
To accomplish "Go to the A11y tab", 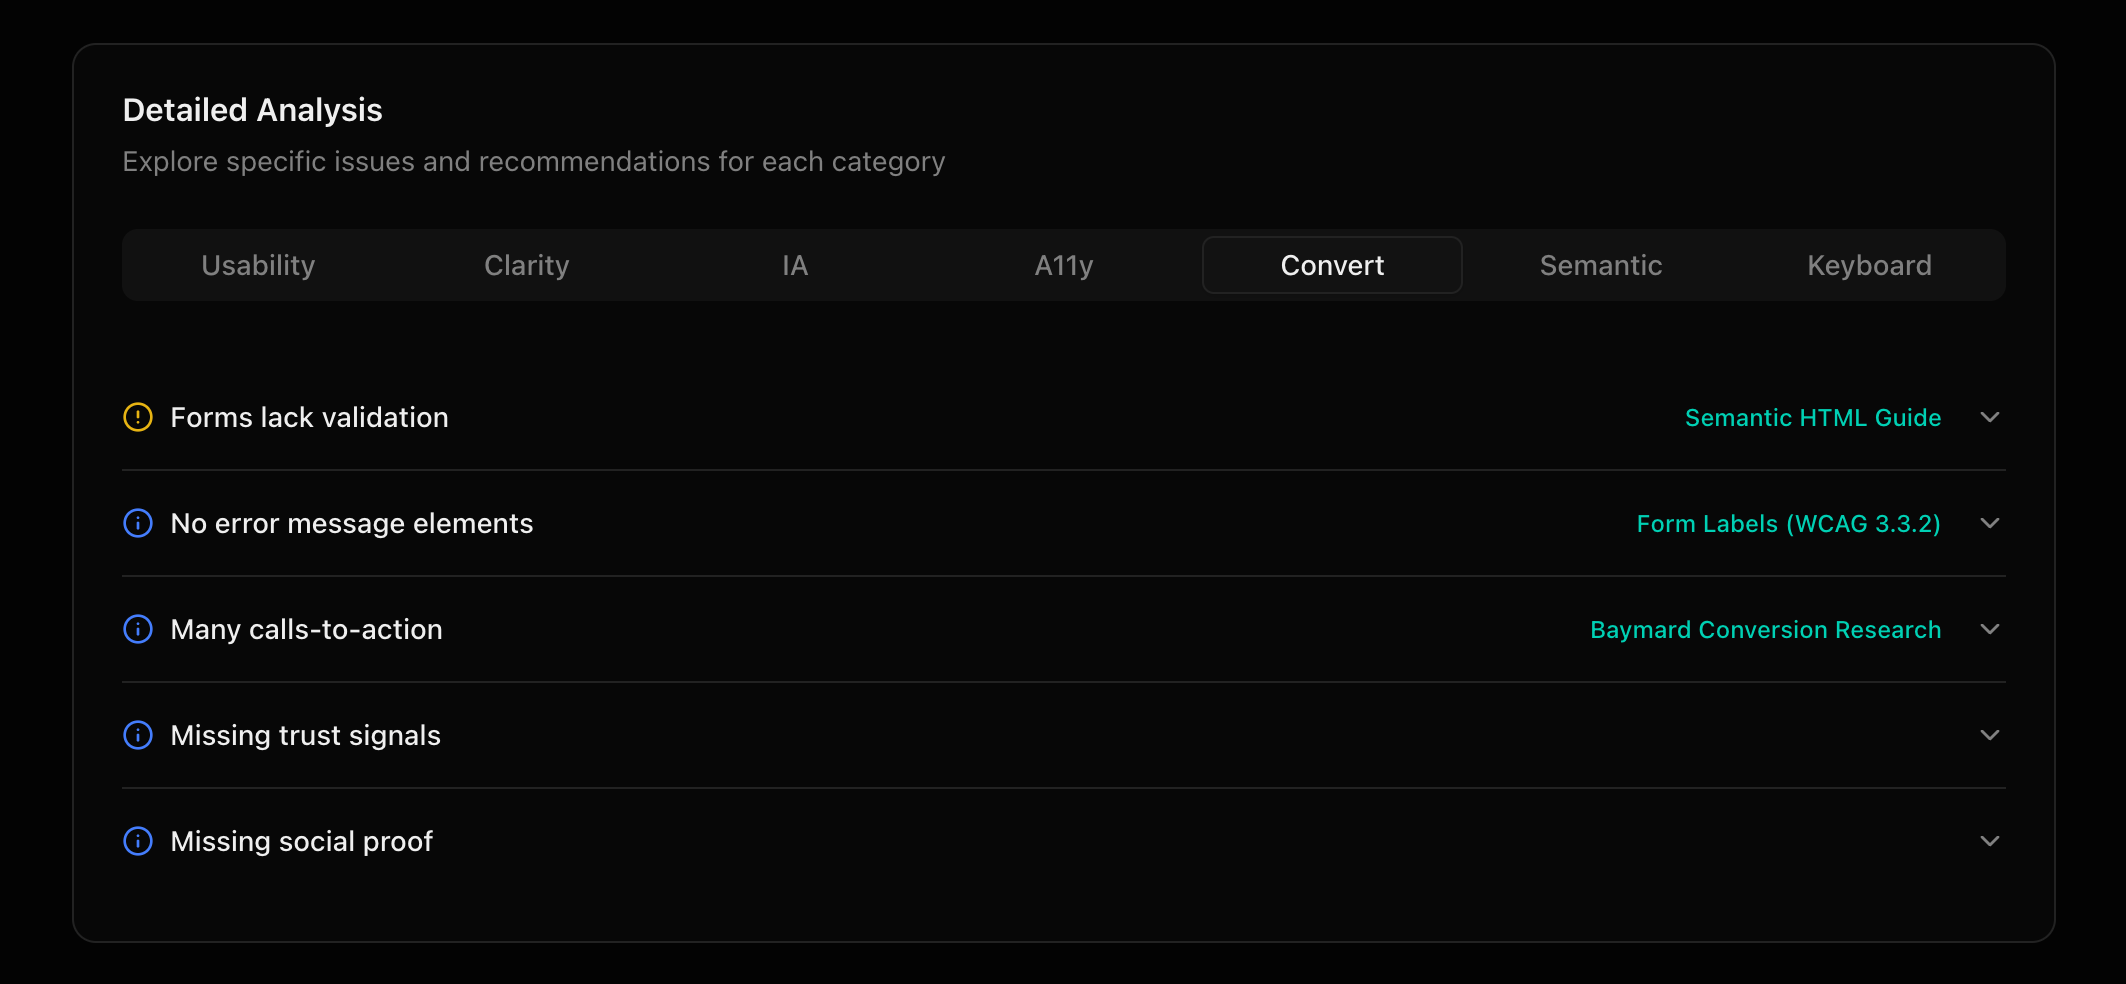I will pos(1064,265).
